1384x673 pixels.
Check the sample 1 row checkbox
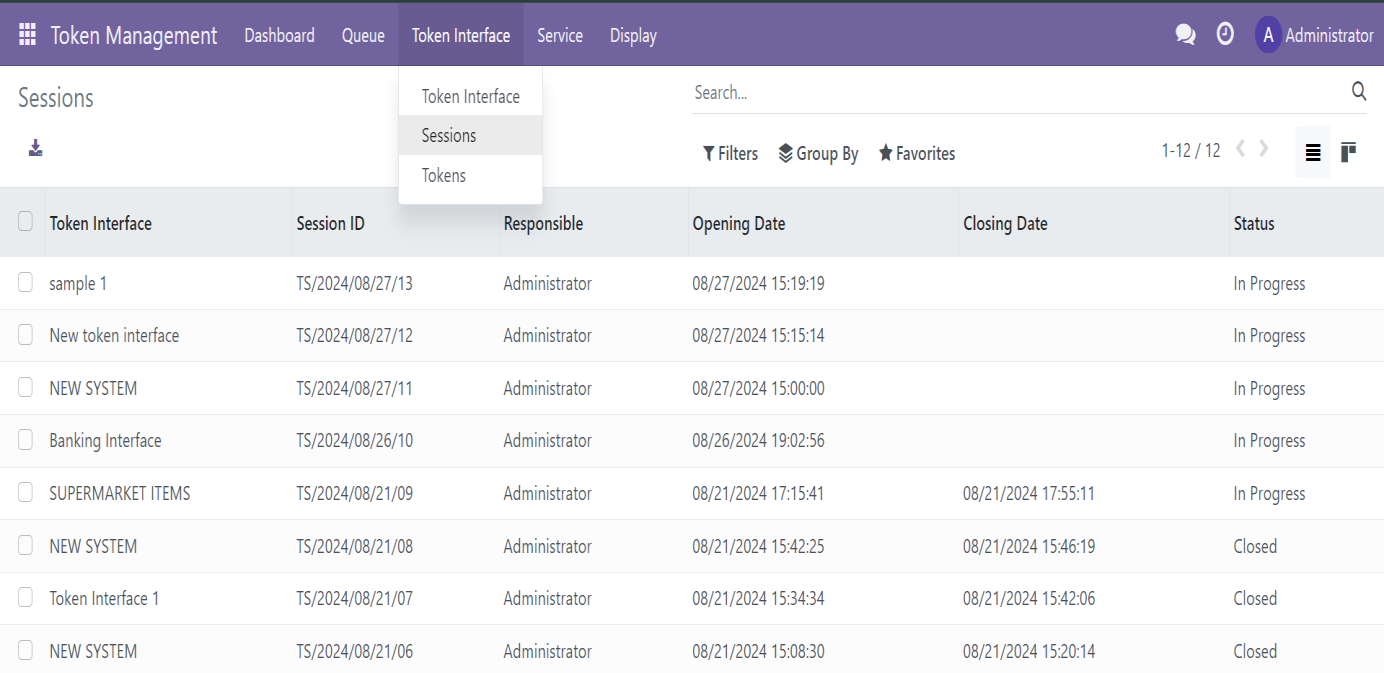pyautogui.click(x=26, y=283)
